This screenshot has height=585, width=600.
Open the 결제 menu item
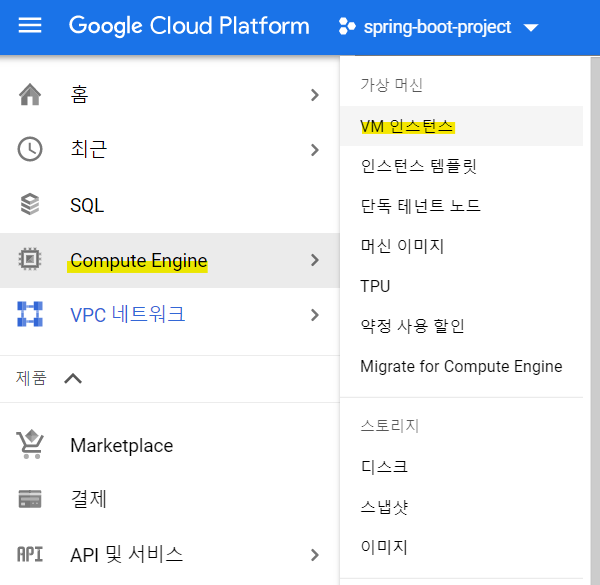pos(170,499)
